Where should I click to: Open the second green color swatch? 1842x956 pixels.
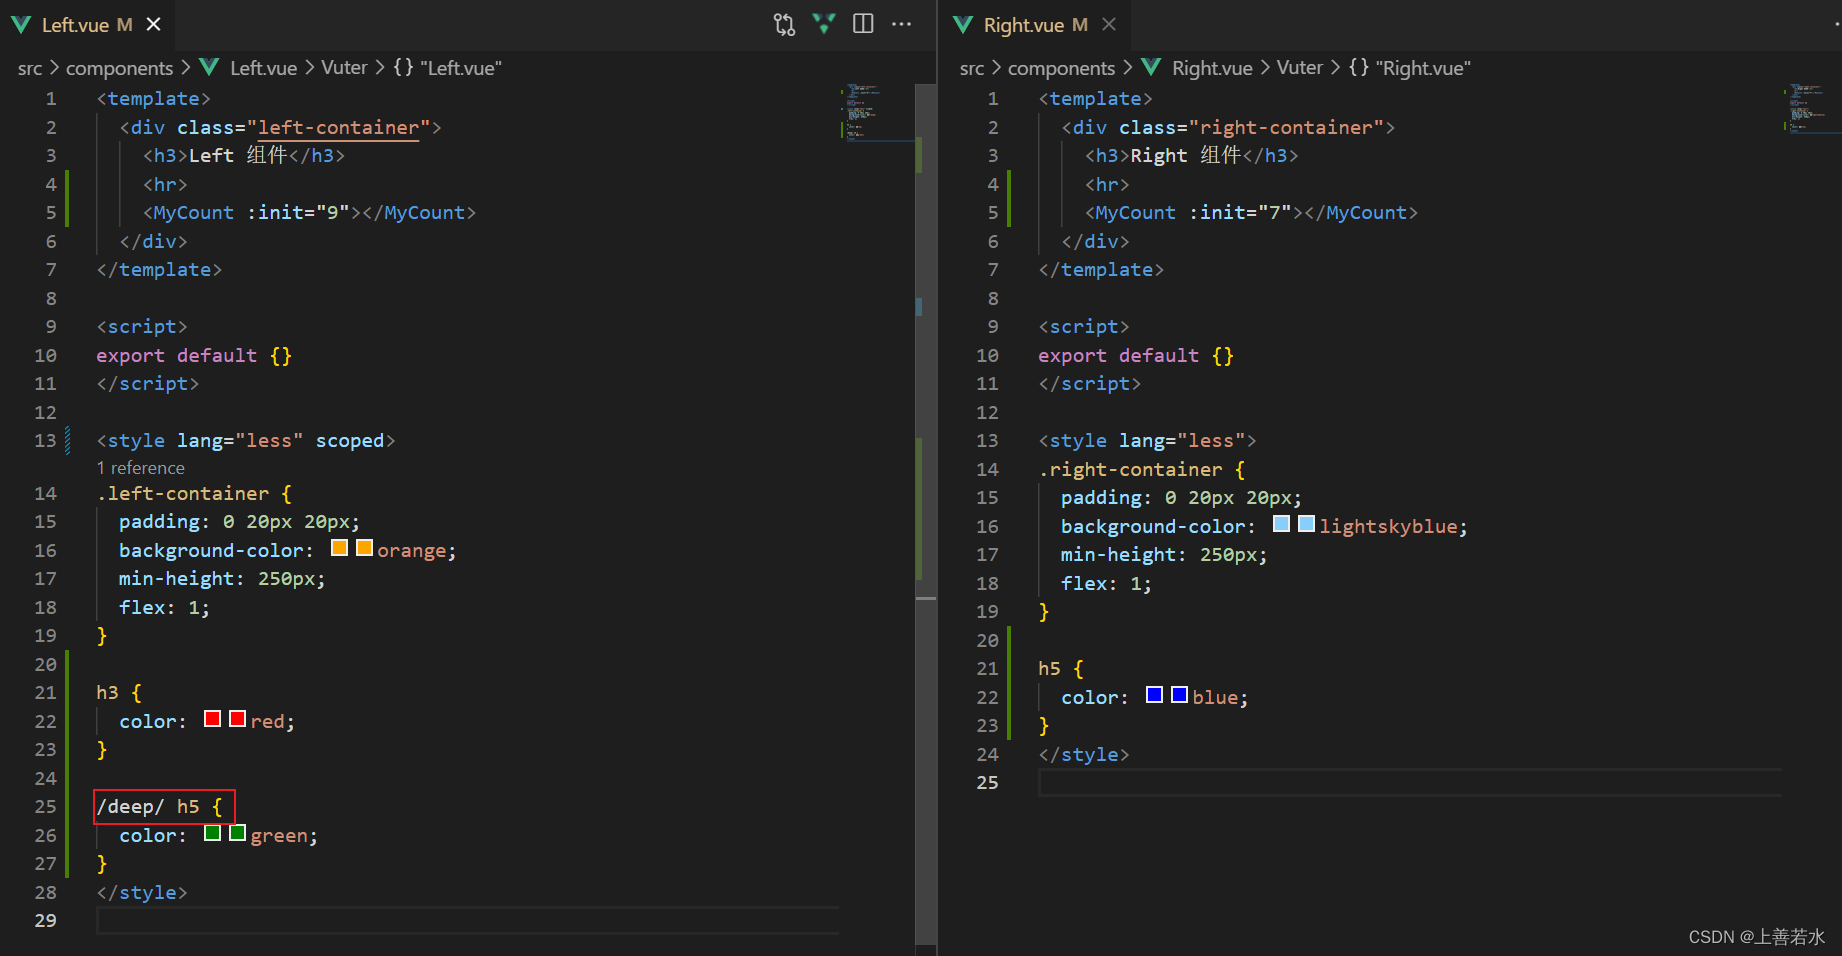tap(237, 833)
